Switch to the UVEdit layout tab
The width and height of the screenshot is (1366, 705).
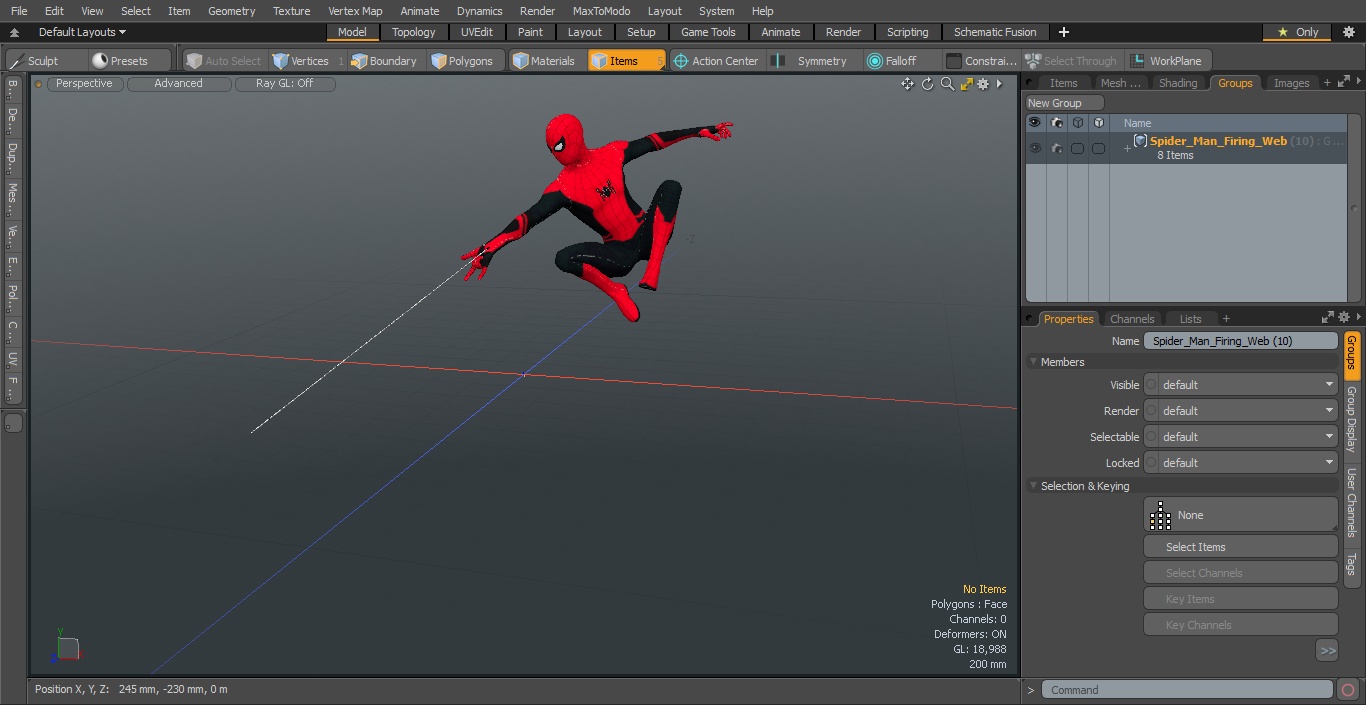477,32
